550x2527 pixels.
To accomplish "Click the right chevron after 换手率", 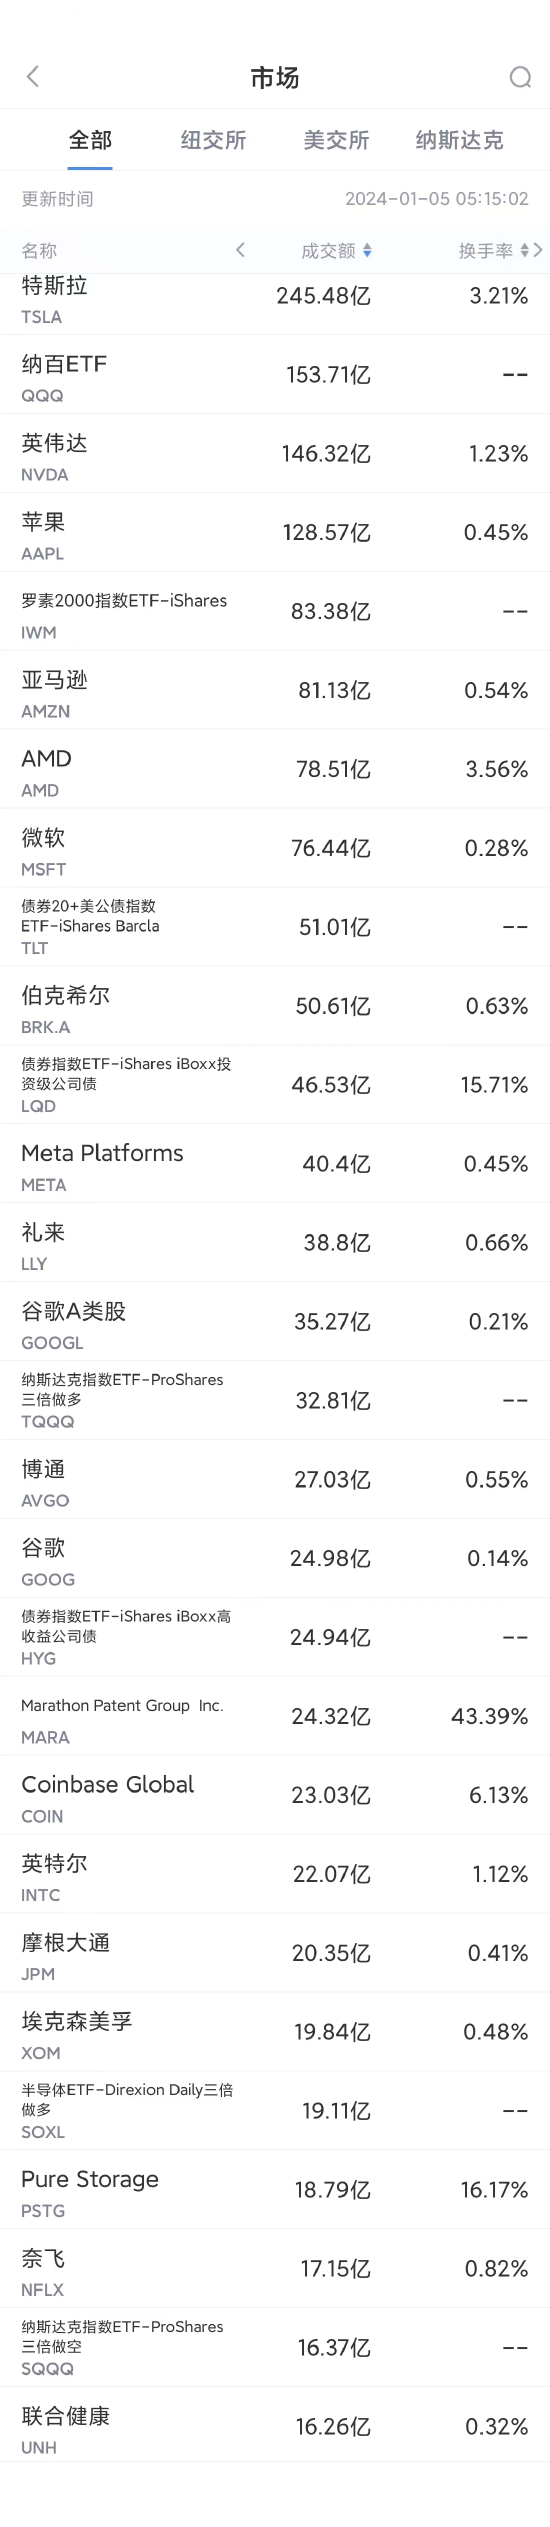I will click(x=538, y=250).
